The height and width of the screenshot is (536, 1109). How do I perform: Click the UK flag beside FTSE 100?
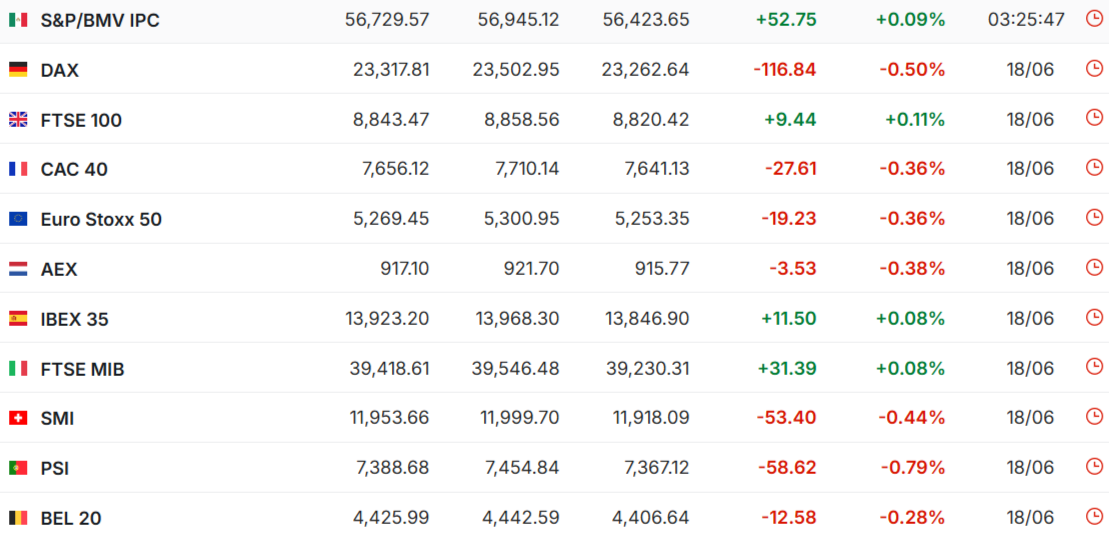click(x=18, y=120)
